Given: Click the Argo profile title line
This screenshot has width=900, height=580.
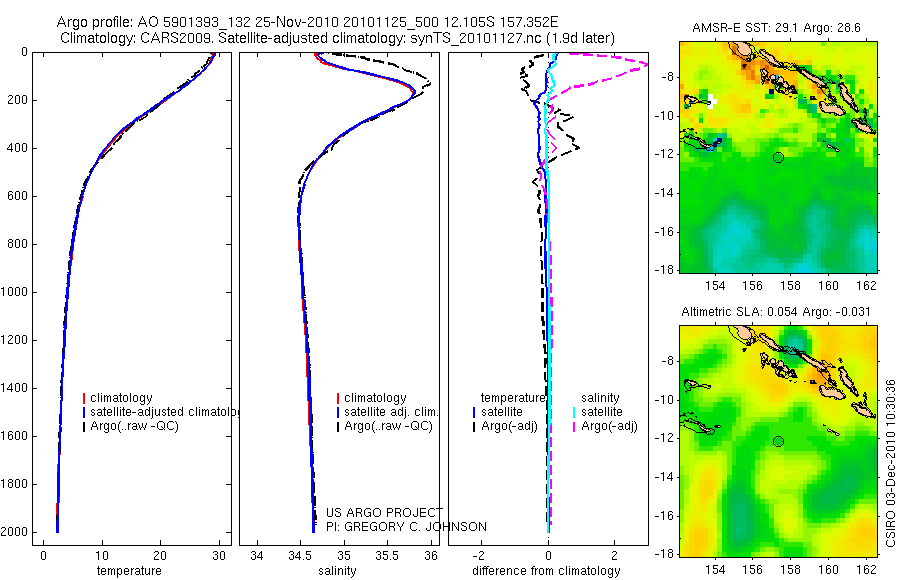Looking at the screenshot, I should click(307, 22).
